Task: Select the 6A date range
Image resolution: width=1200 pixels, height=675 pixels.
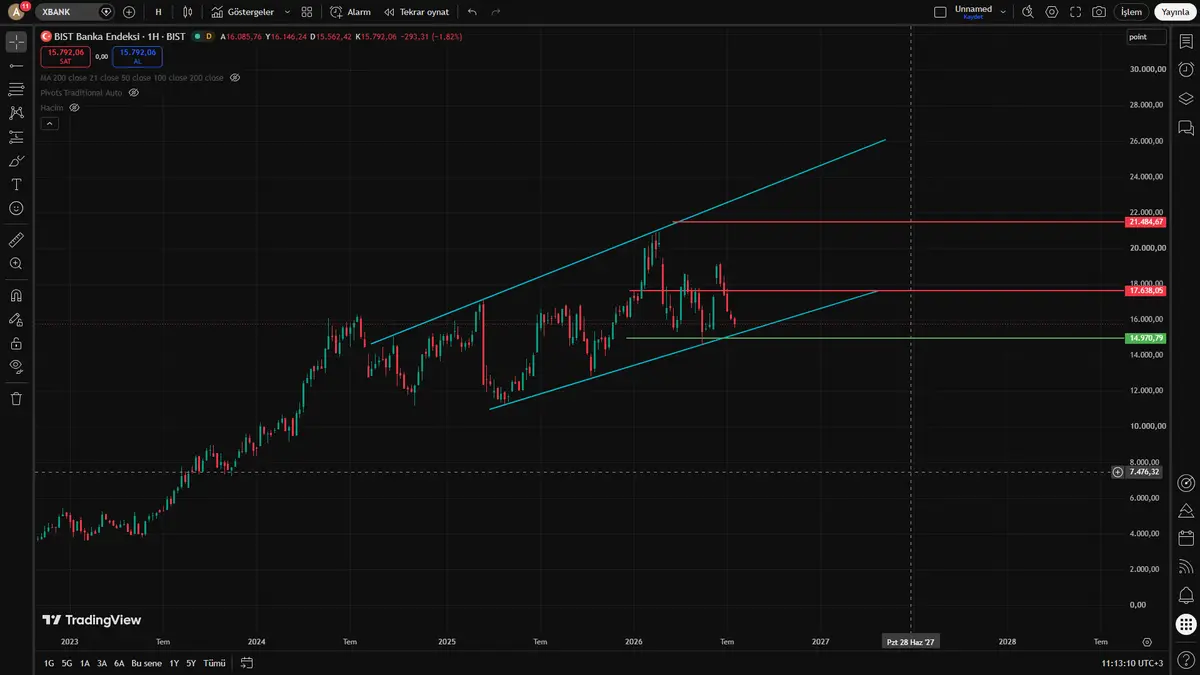Action: (x=119, y=663)
